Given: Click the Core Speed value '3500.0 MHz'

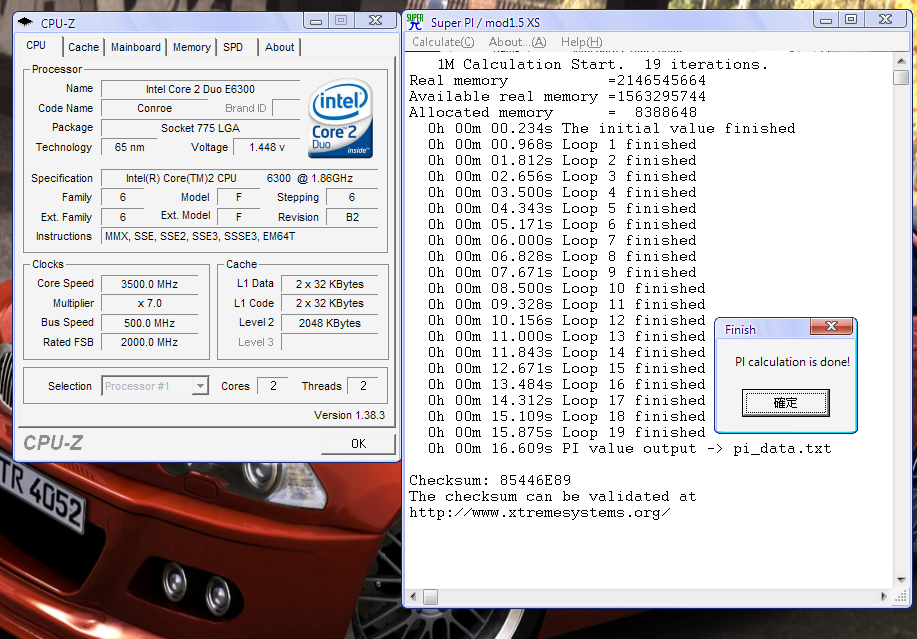Looking at the screenshot, I should [149, 284].
